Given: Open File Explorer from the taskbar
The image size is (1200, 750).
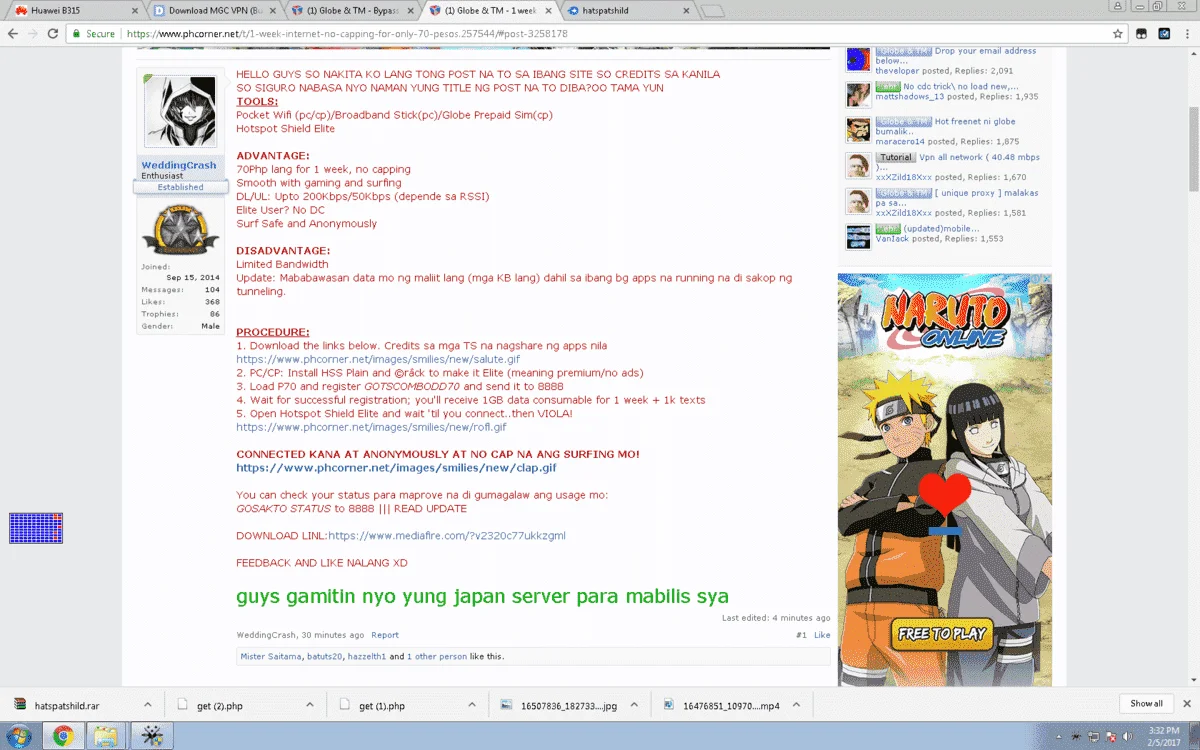Looking at the screenshot, I should point(106,737).
